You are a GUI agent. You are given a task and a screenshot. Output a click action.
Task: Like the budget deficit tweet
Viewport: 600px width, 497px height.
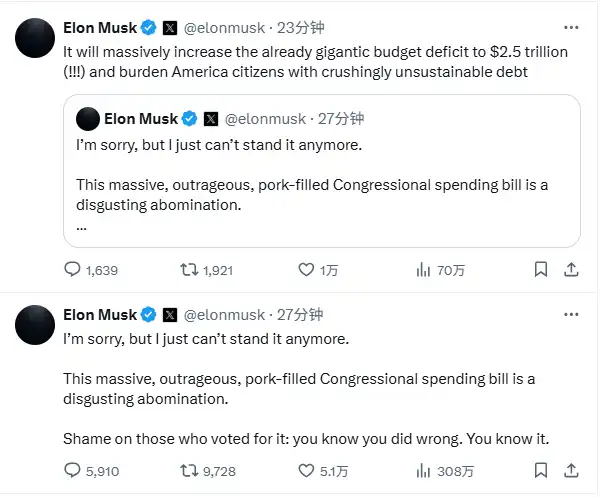point(307,270)
